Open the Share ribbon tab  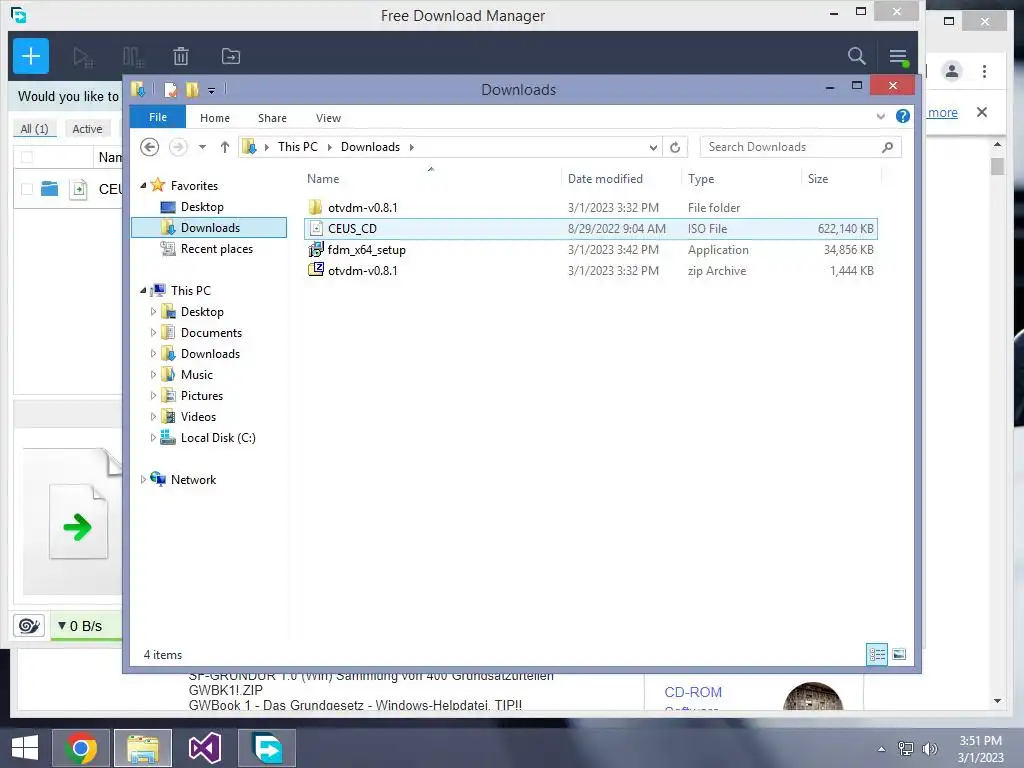click(272, 118)
